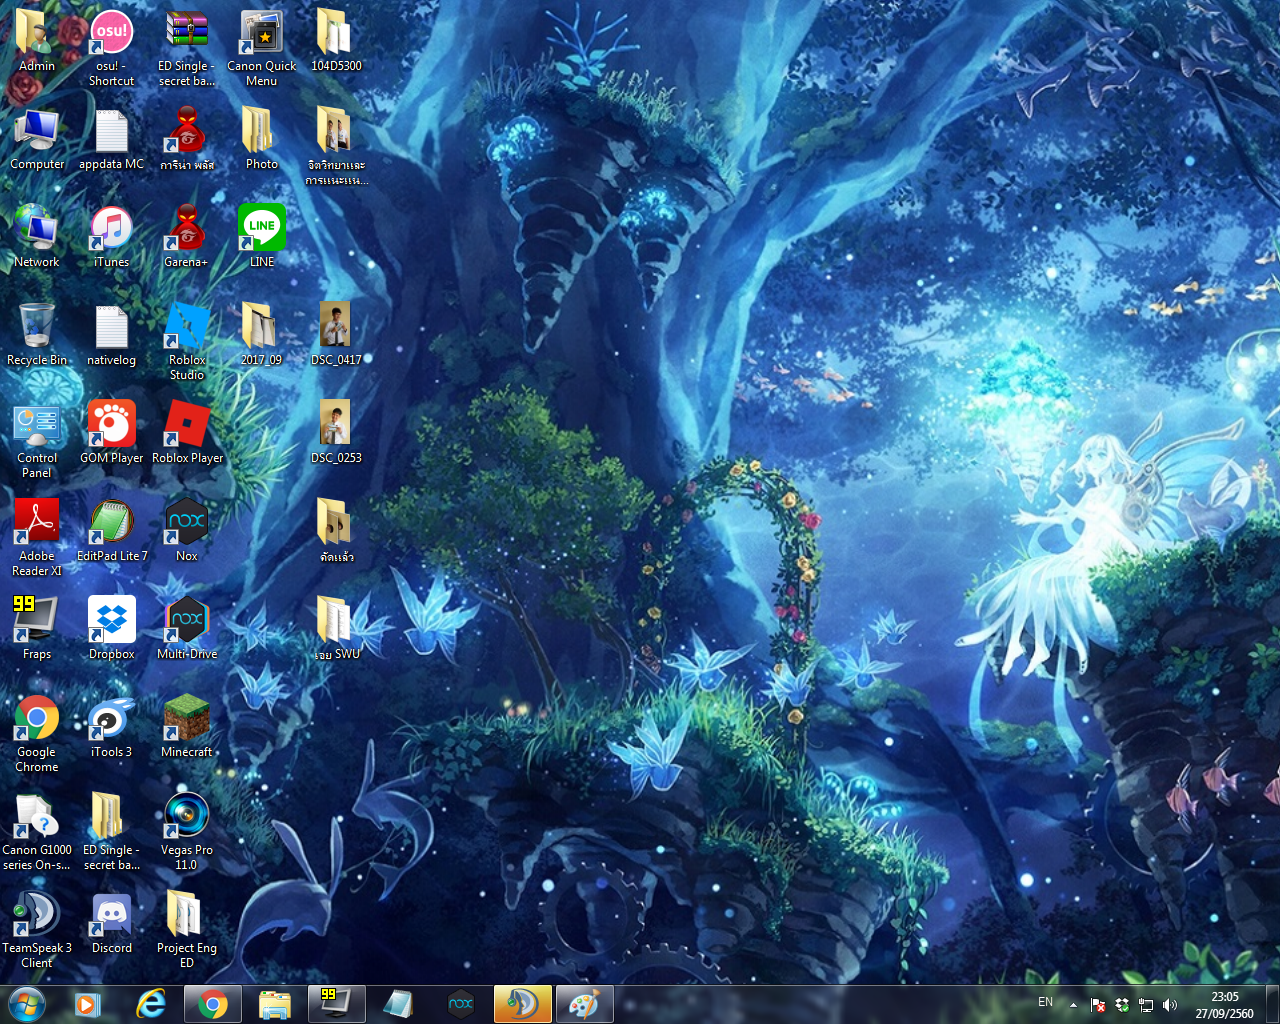The image size is (1280, 1024).
Task: Select the Minecraft desktop shortcut
Action: (187, 726)
